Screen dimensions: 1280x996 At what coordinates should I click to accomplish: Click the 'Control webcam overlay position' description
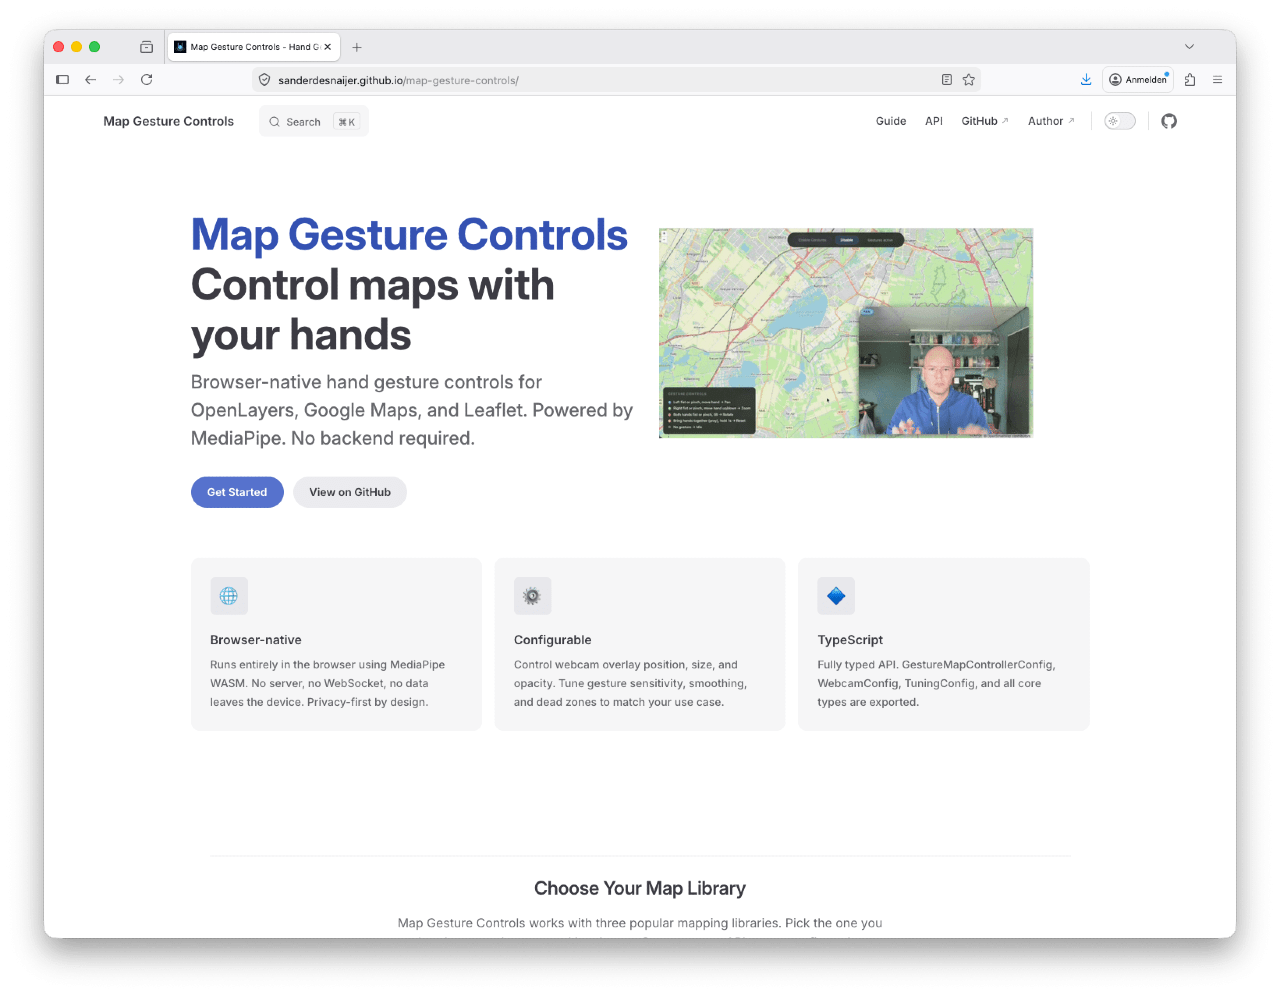pos(630,683)
